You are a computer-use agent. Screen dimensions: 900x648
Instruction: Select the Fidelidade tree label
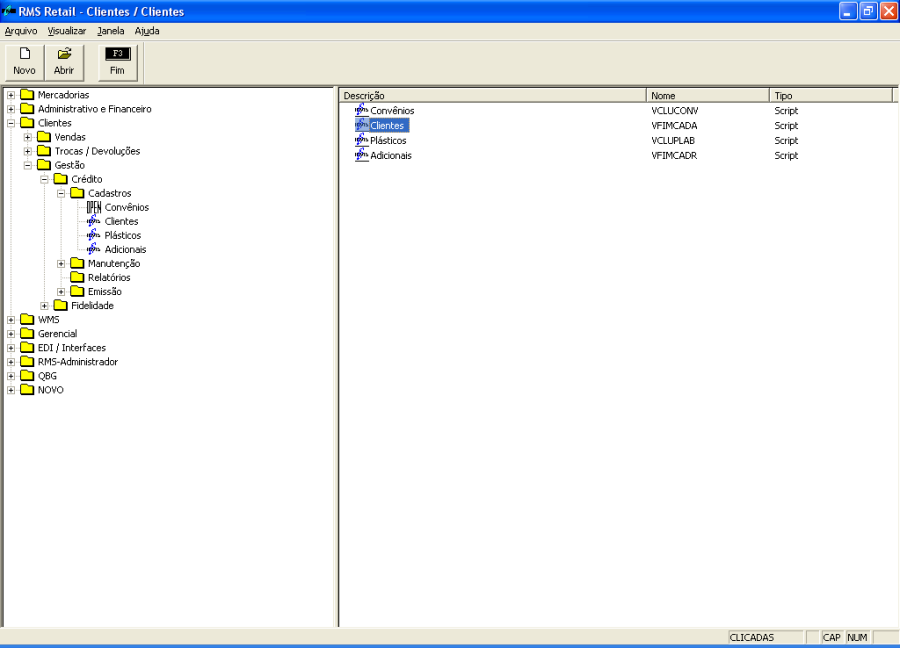[92, 306]
